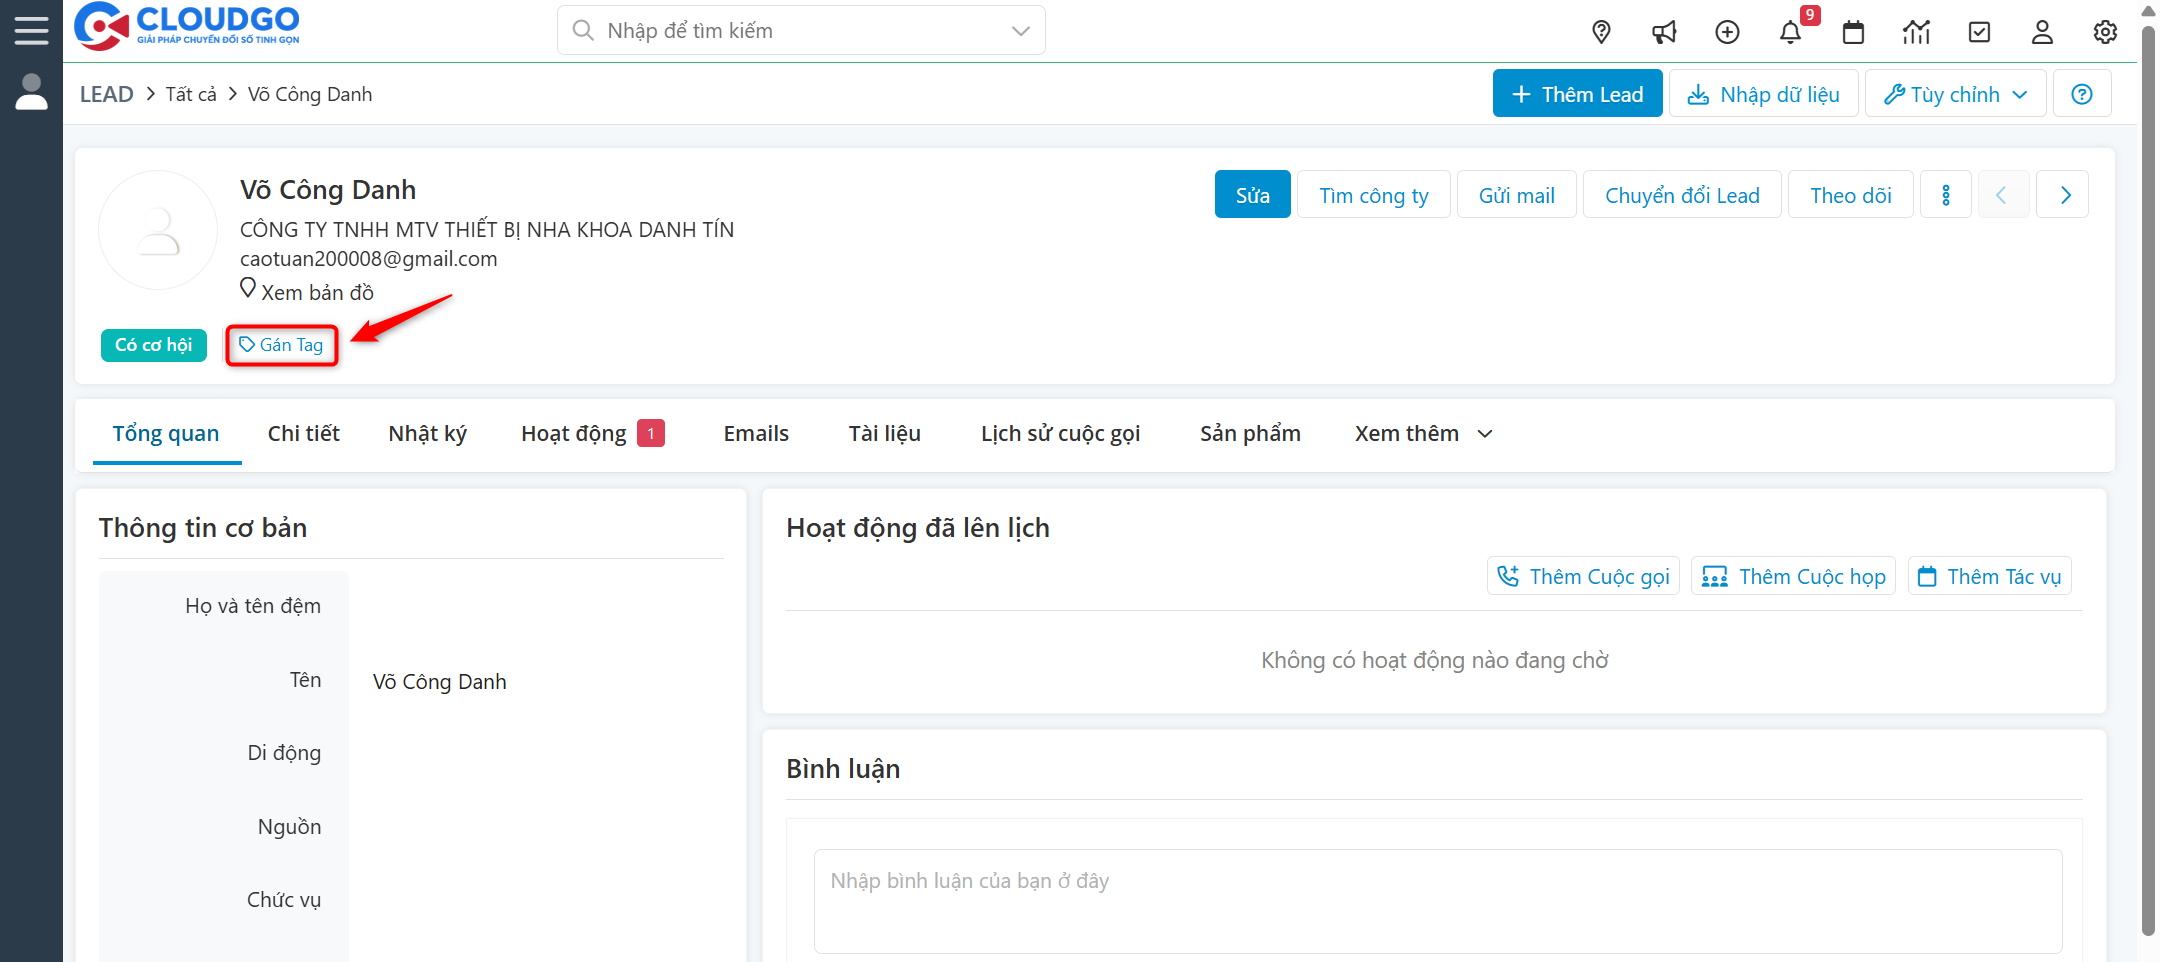Expand the search box dropdown arrow
The image size is (2160, 962).
tap(1020, 31)
